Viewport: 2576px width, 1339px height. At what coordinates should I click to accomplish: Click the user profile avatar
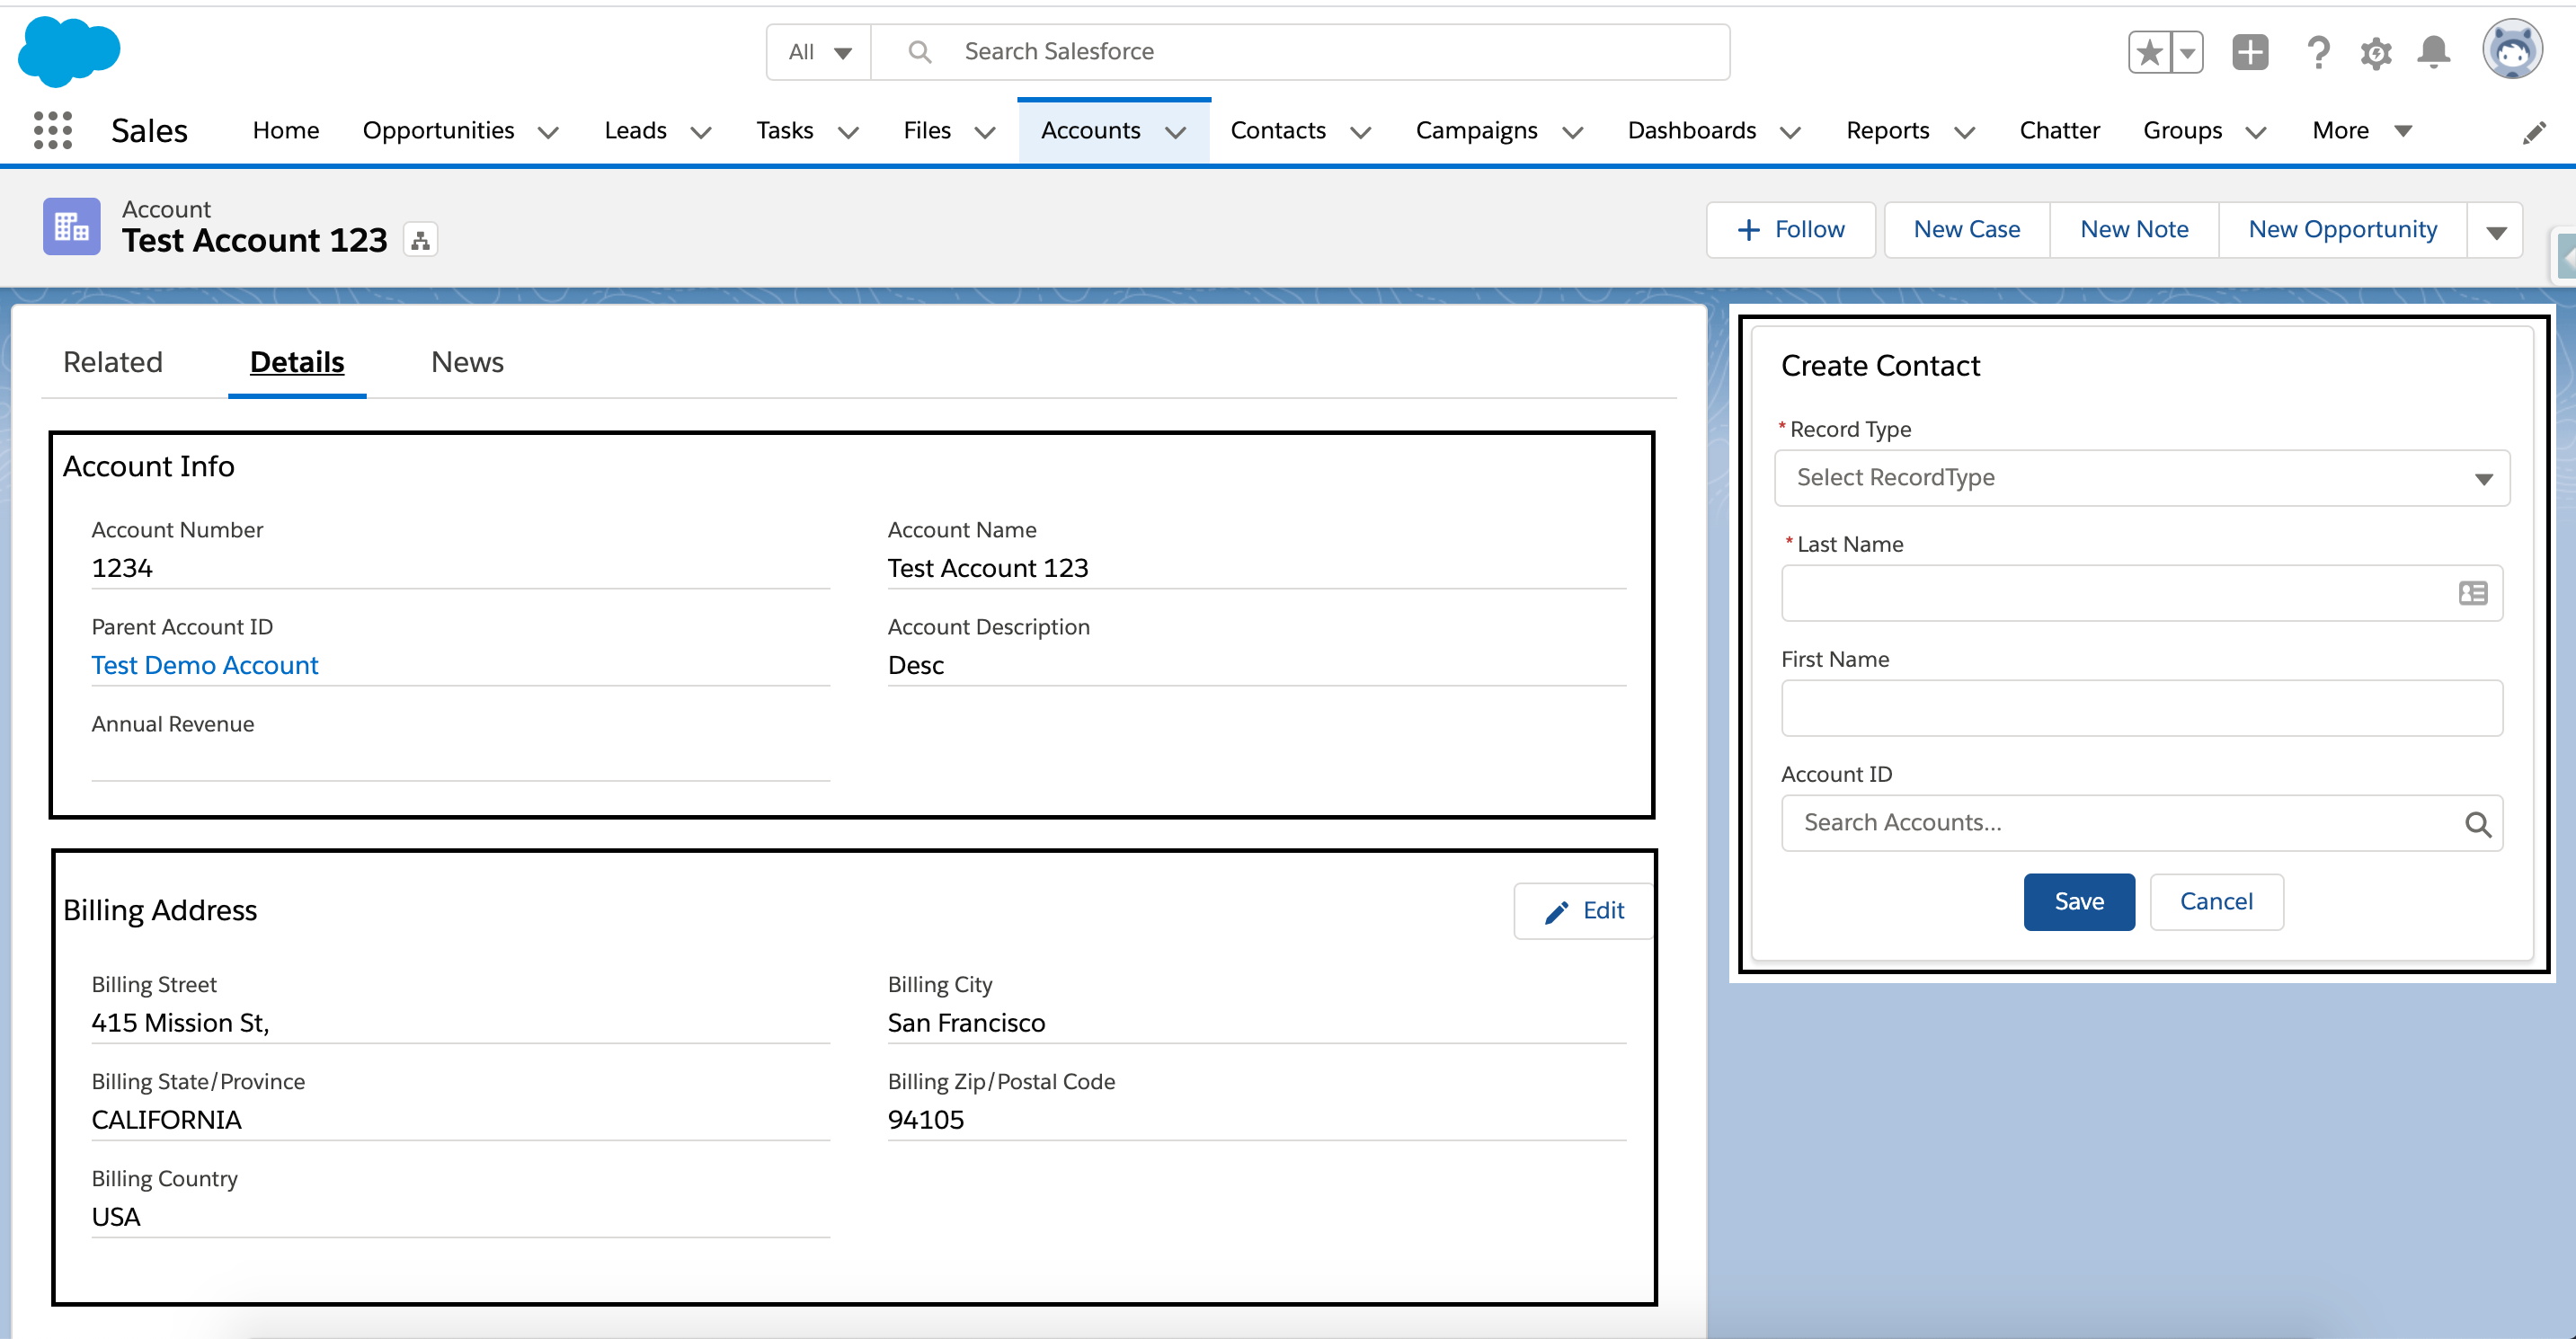pos(2511,50)
